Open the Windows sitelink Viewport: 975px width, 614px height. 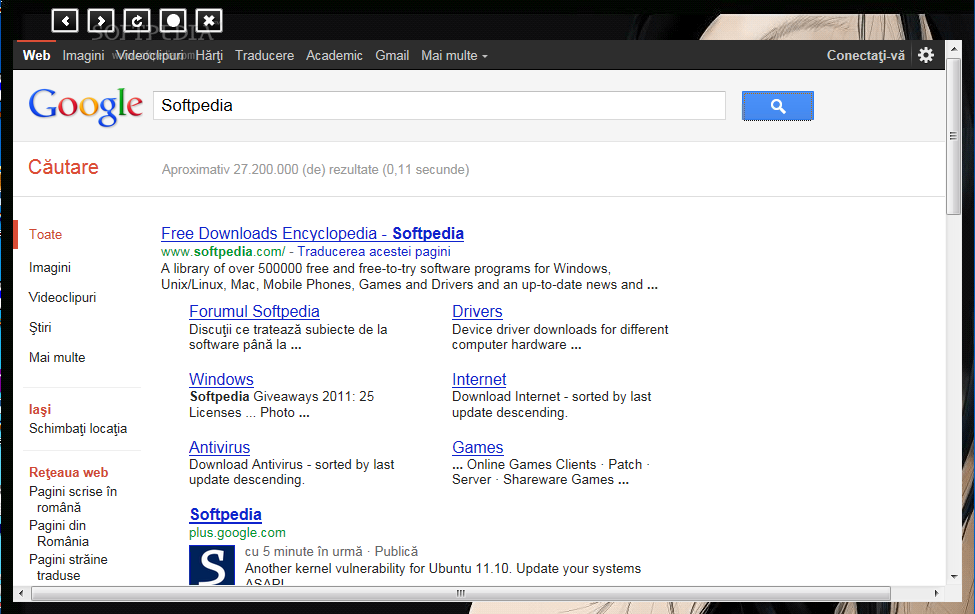point(221,379)
